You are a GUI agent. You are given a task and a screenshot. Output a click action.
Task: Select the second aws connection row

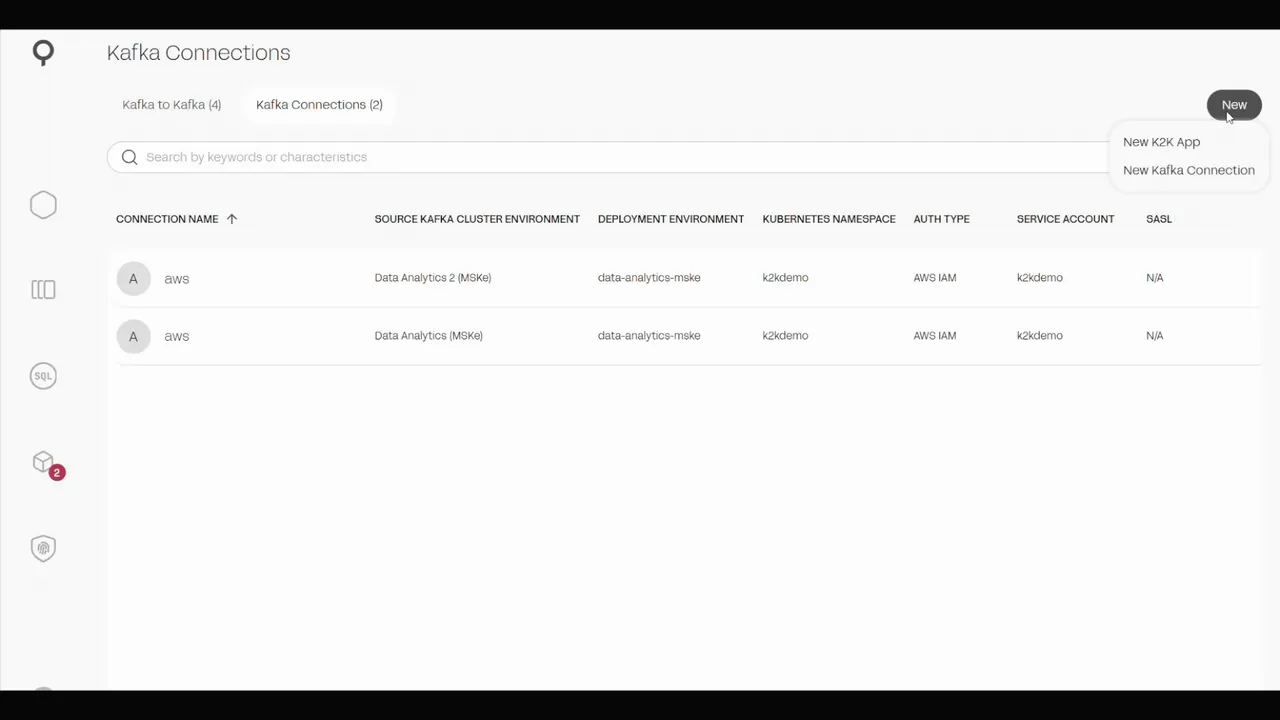(600, 335)
